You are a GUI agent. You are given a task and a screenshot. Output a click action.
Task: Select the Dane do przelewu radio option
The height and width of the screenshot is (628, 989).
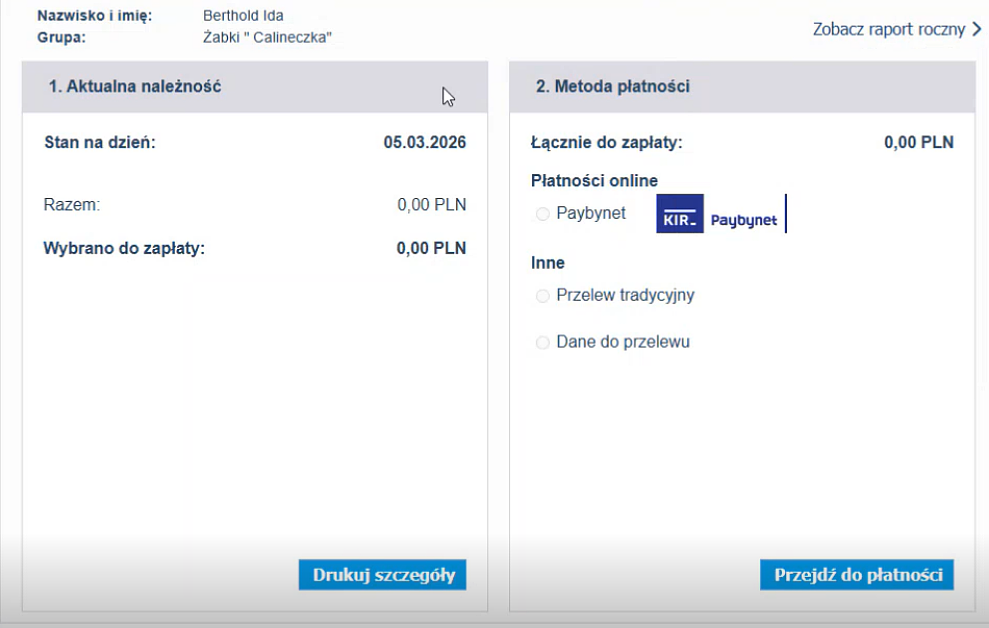coord(543,343)
